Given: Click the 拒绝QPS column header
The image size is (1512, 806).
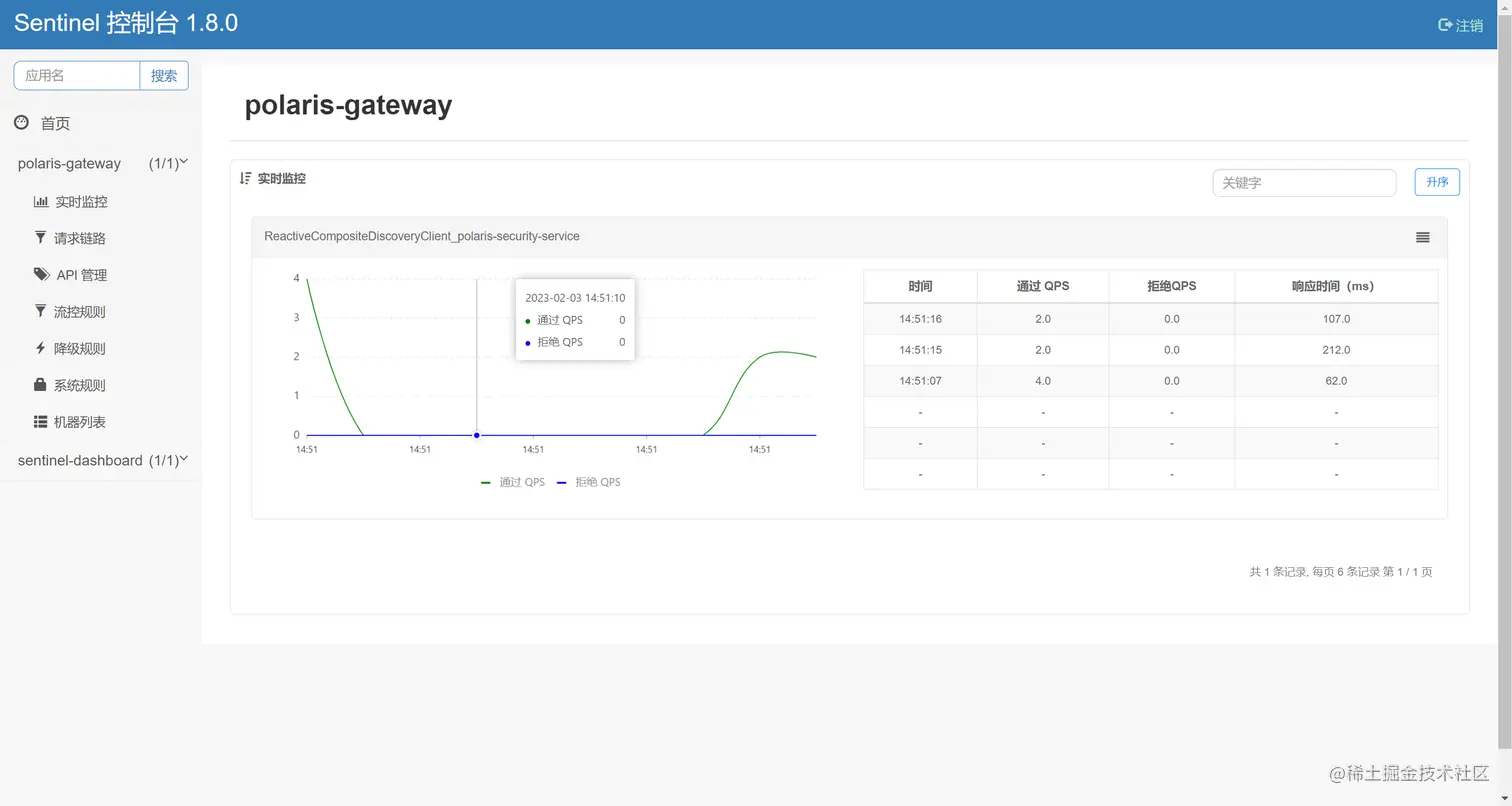Looking at the screenshot, I should point(1172,286).
